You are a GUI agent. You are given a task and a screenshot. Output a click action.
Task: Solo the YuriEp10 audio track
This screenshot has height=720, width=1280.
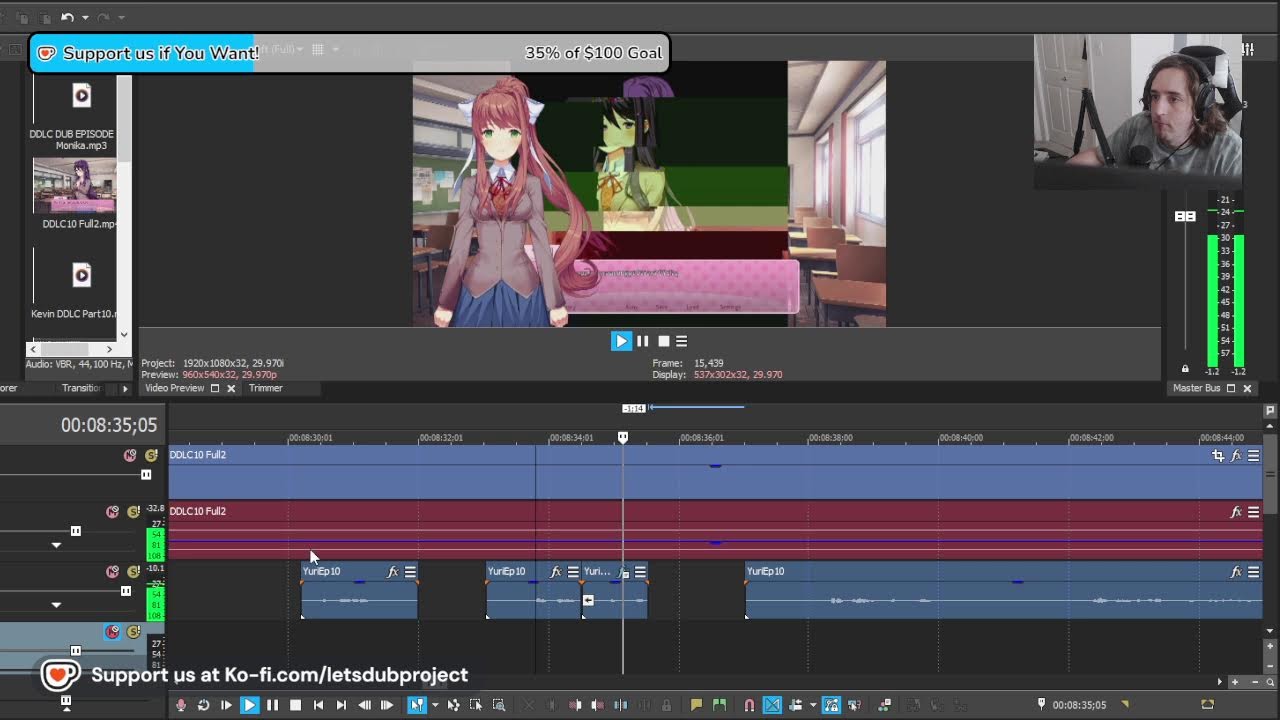133,572
